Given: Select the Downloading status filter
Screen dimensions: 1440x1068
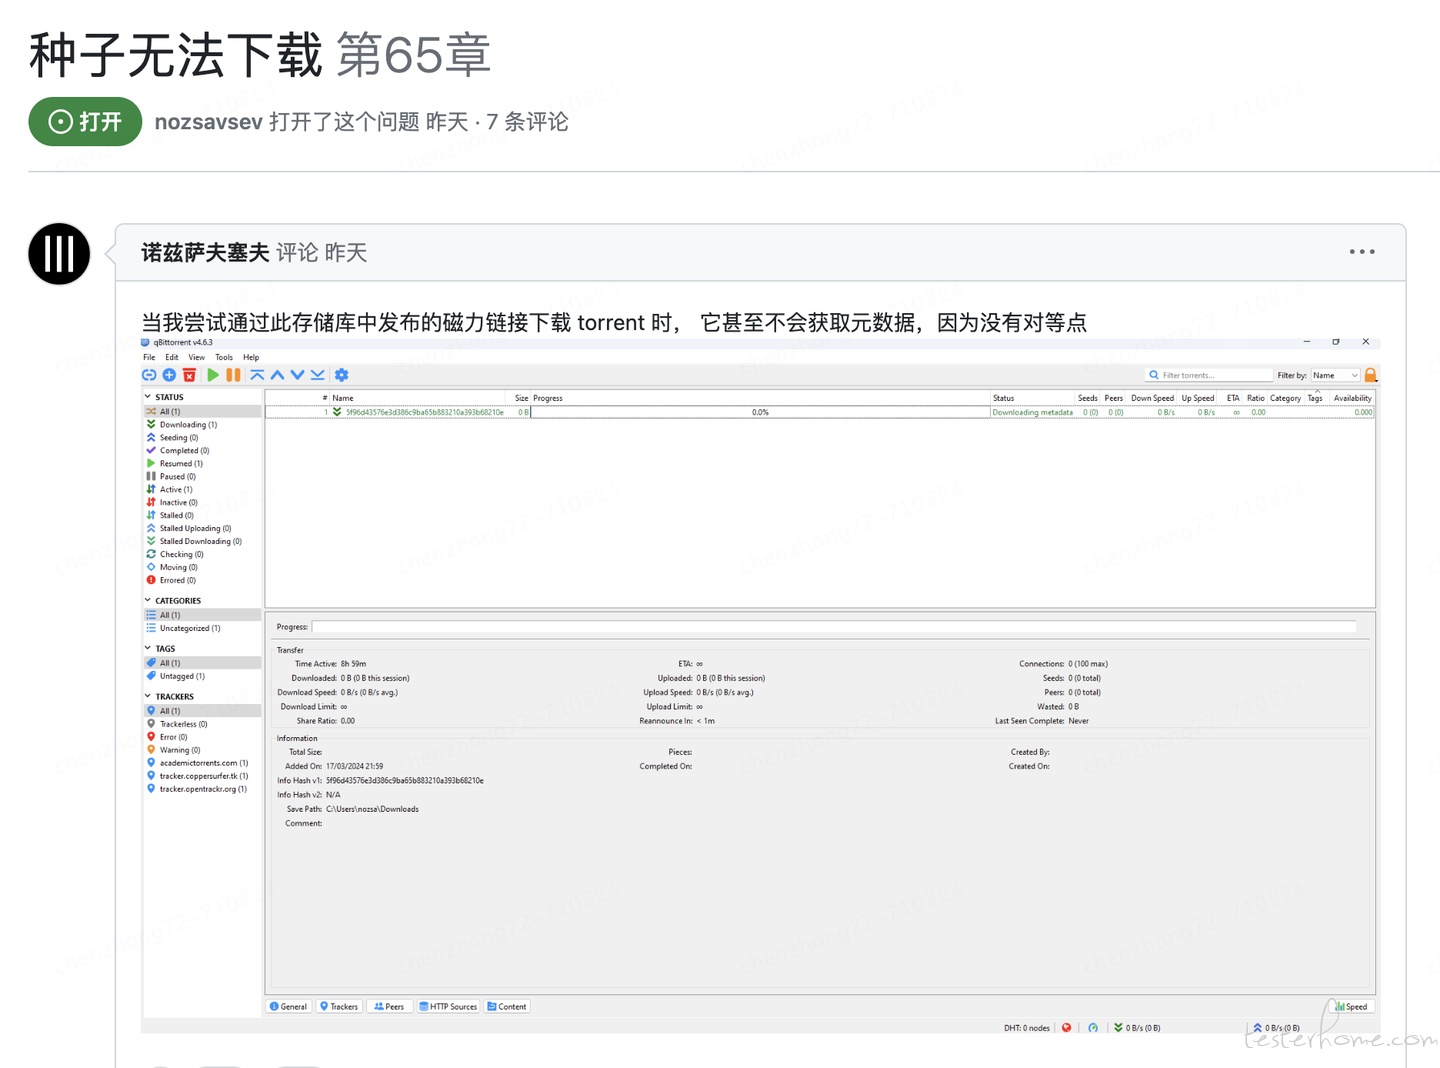Looking at the screenshot, I should 188,425.
